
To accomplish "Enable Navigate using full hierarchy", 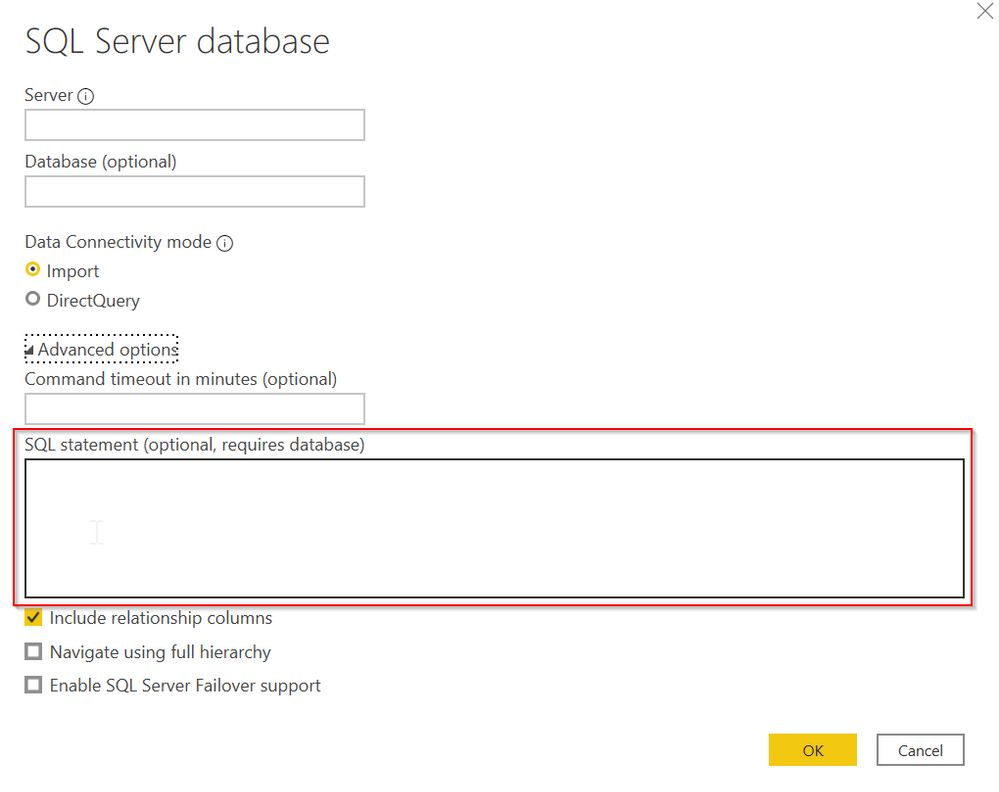I will [x=33, y=651].
